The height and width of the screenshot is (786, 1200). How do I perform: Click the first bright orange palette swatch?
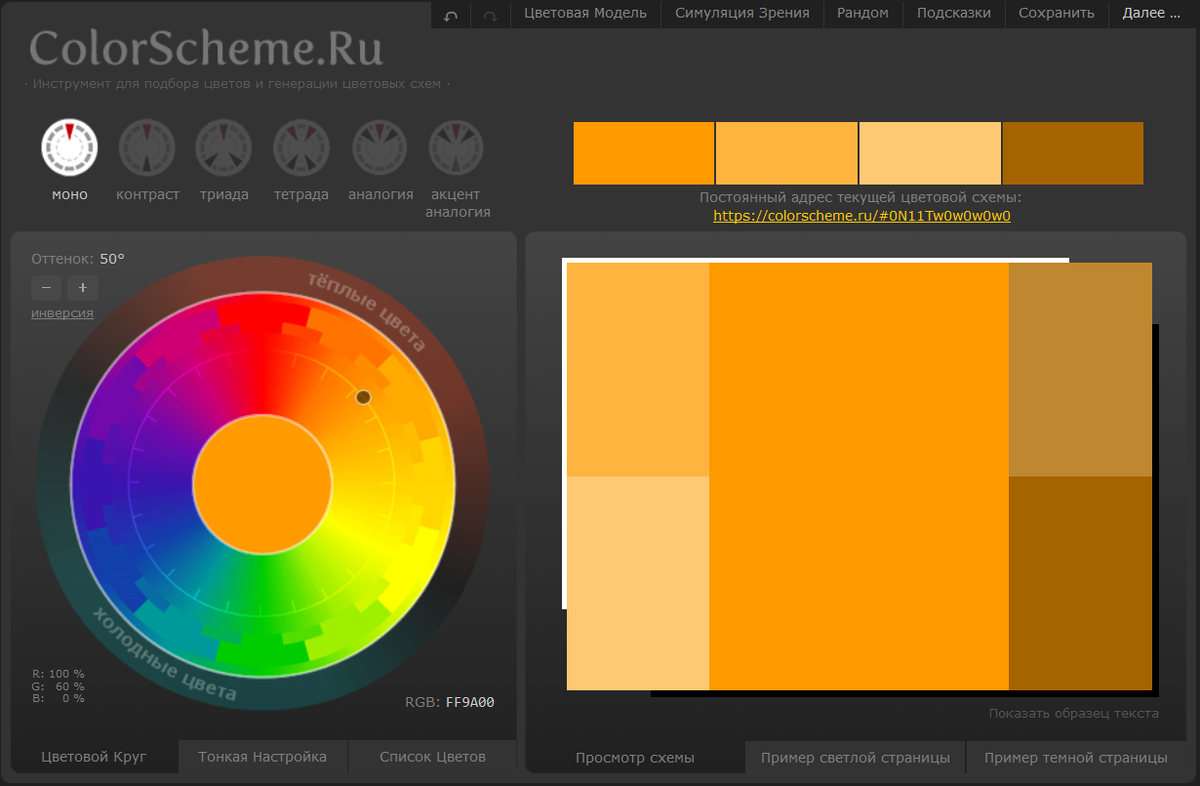click(644, 153)
